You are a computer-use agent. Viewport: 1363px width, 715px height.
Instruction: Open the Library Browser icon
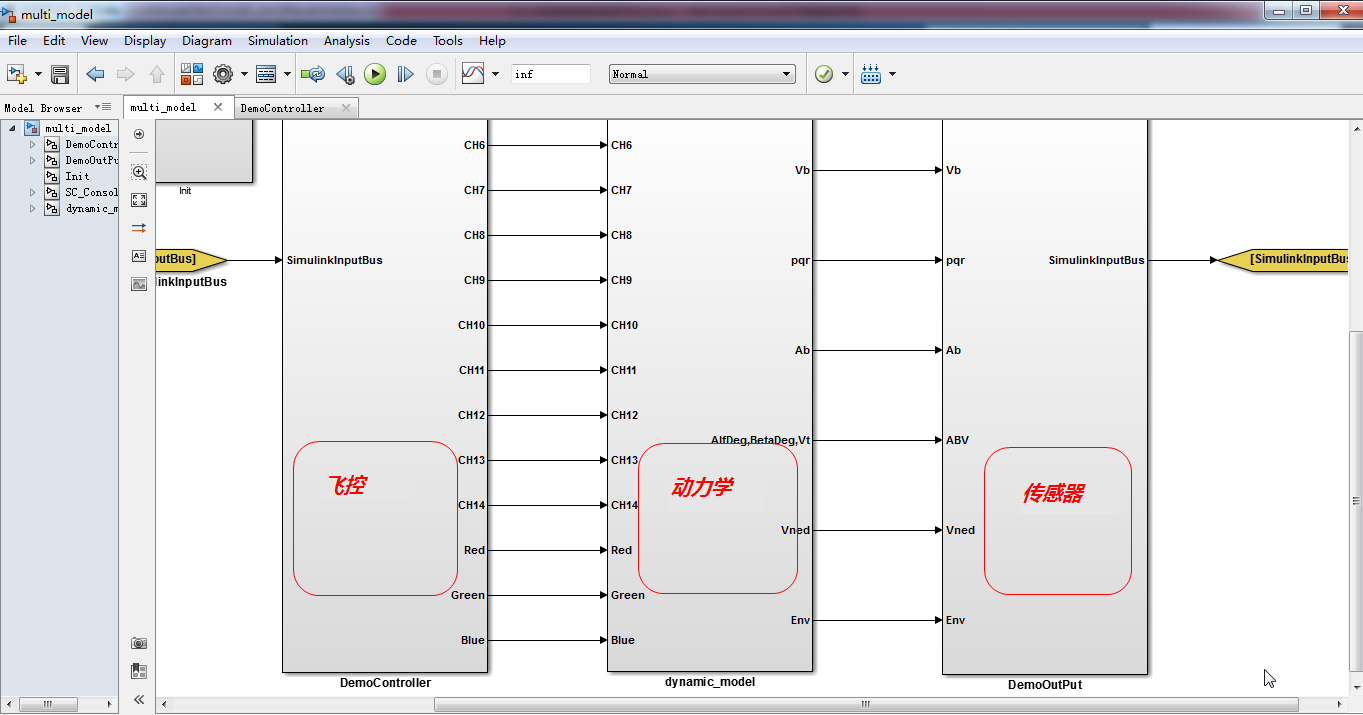click(x=192, y=74)
